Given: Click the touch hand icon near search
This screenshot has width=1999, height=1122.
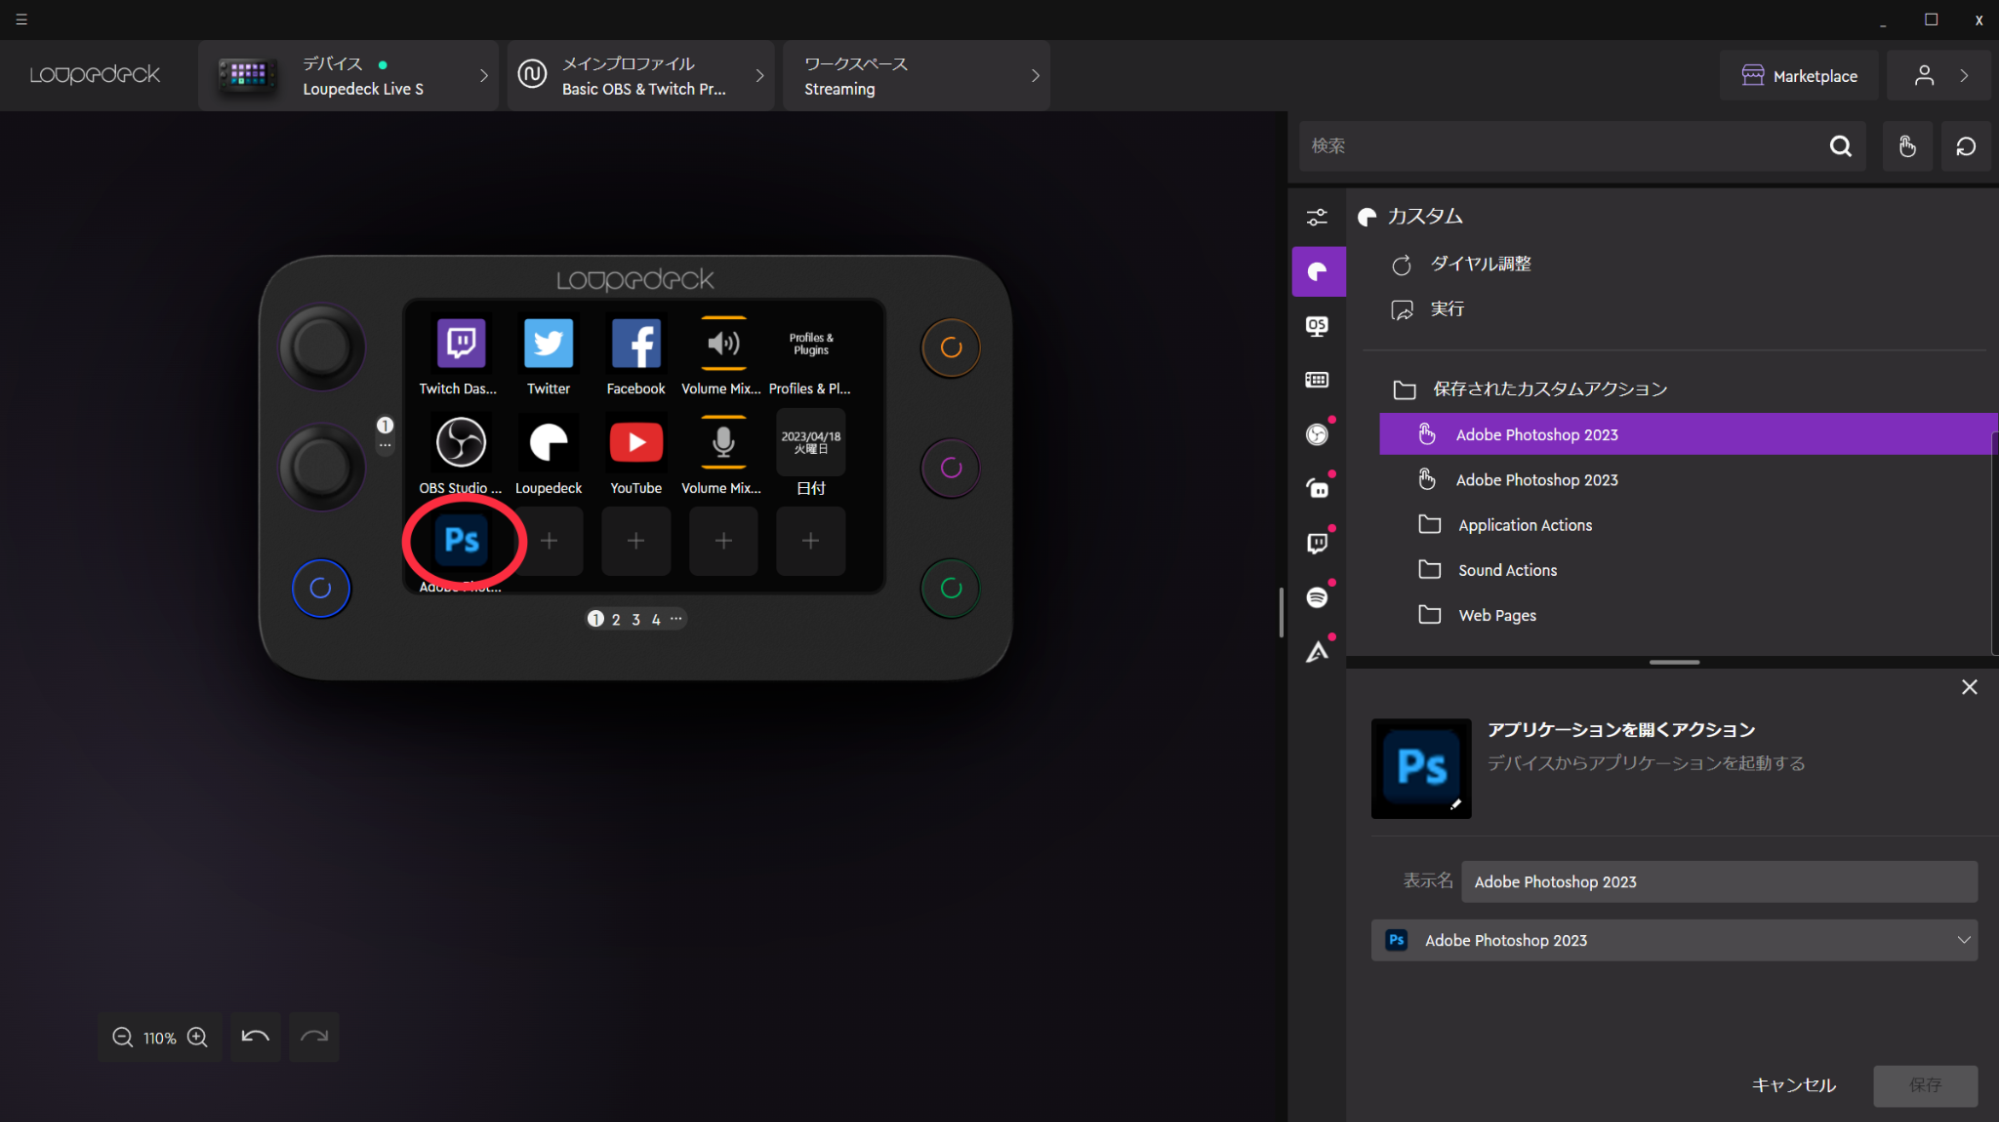Looking at the screenshot, I should click(1907, 146).
